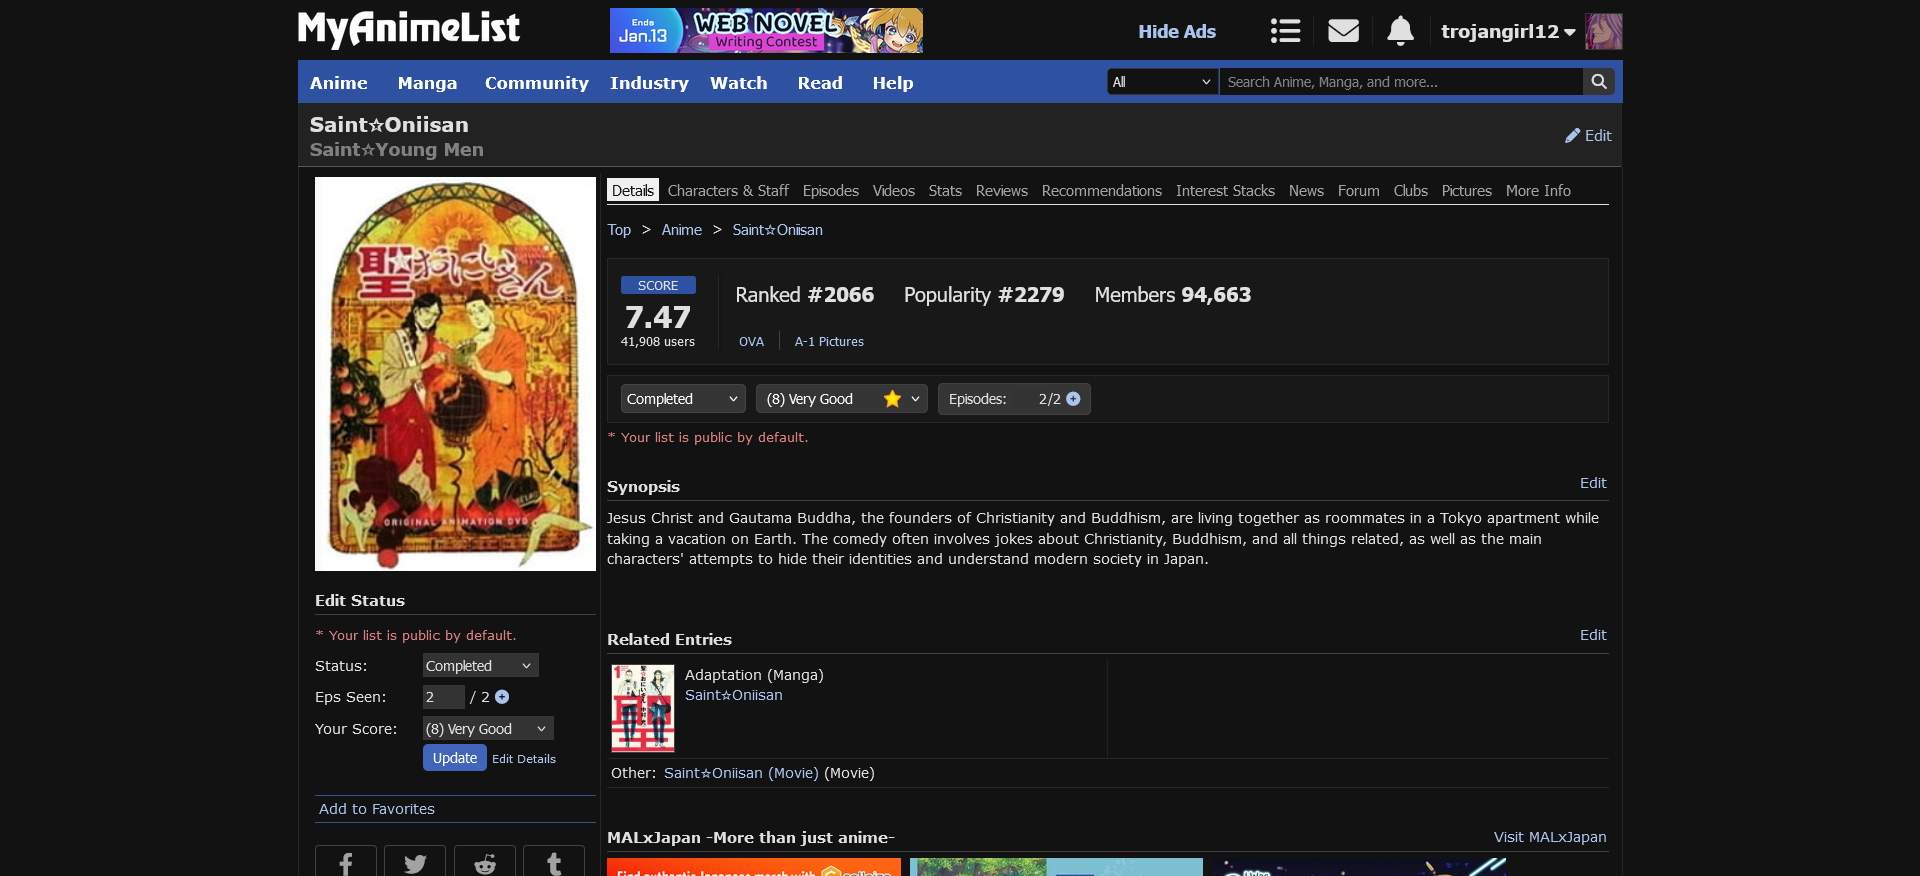Click Add to Favorites
This screenshot has width=1920, height=876.
click(377, 809)
